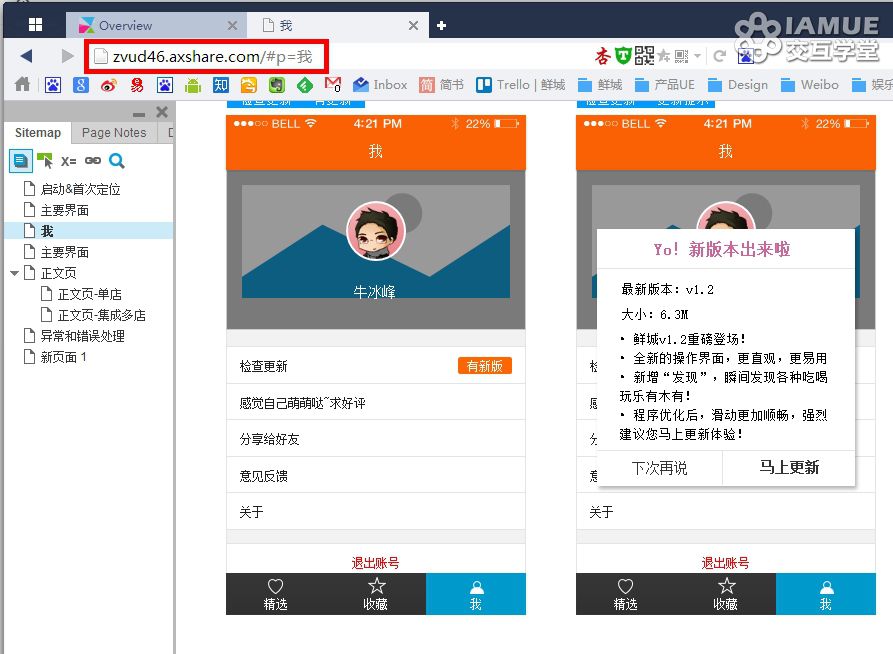This screenshot has width=893, height=654.
Task: Select the 精选 heart tab in left mockup
Action: click(x=276, y=594)
